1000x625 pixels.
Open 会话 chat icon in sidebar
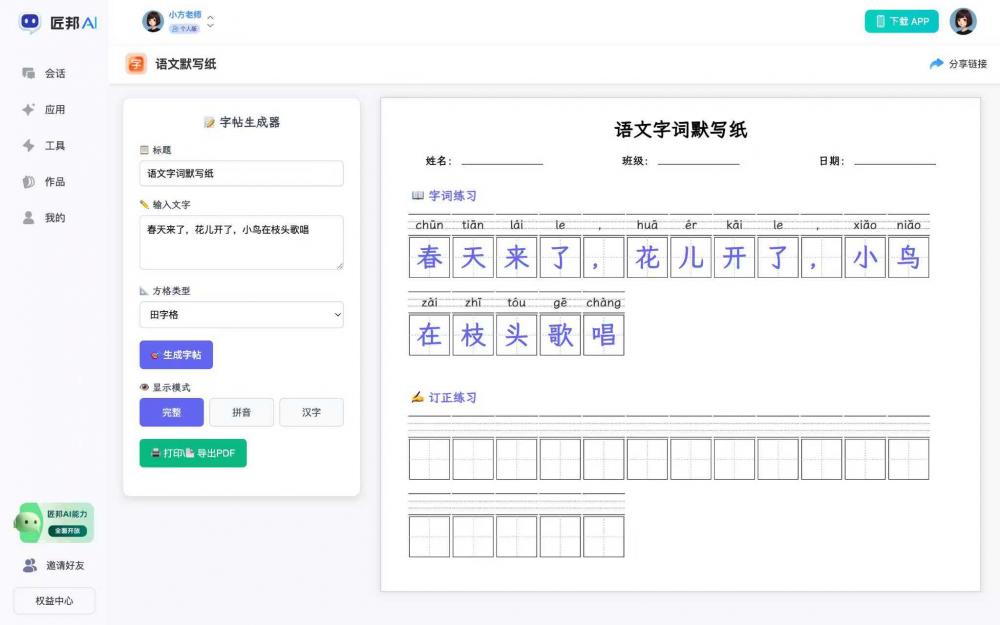click(29, 73)
